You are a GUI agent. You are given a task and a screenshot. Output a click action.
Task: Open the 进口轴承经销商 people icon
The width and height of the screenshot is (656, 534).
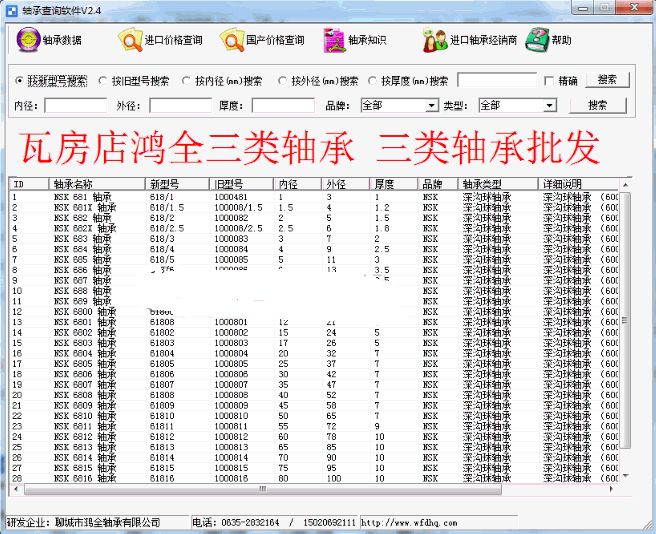(x=435, y=40)
